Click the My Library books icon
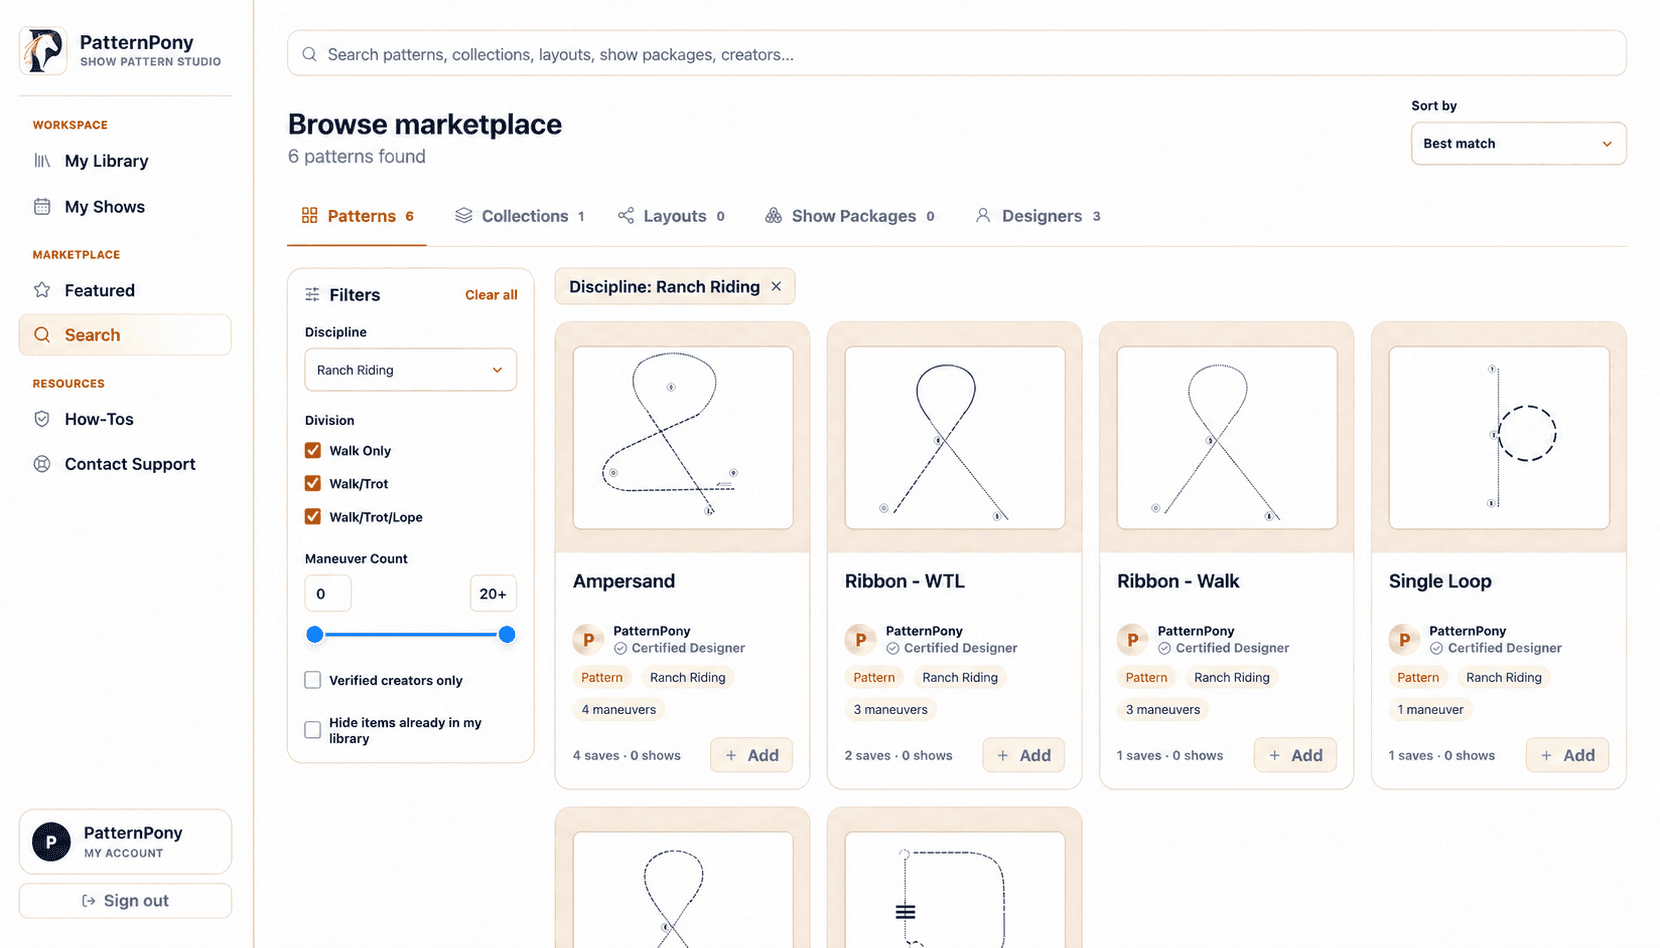 [x=42, y=161]
